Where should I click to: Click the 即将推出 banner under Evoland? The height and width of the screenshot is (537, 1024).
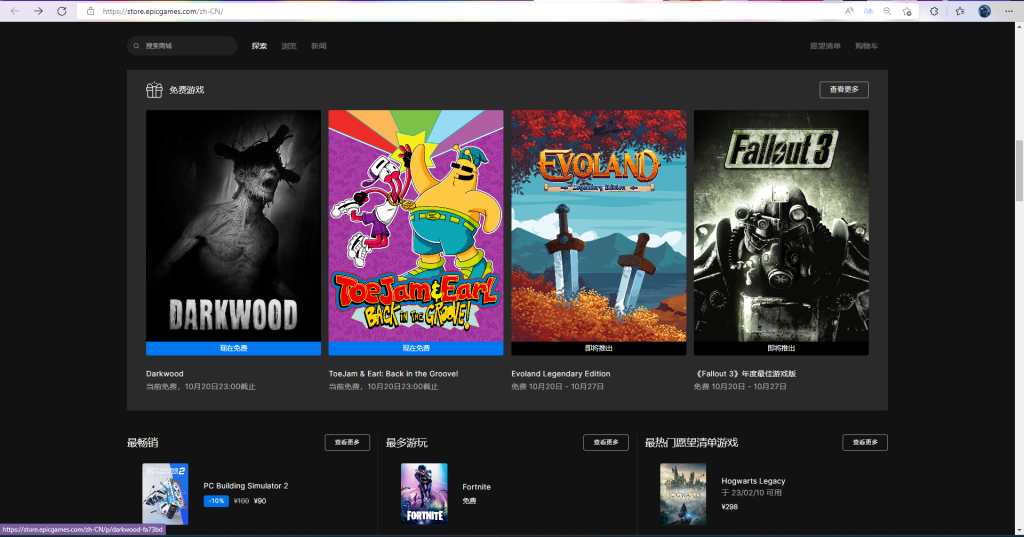pyautogui.click(x=599, y=348)
